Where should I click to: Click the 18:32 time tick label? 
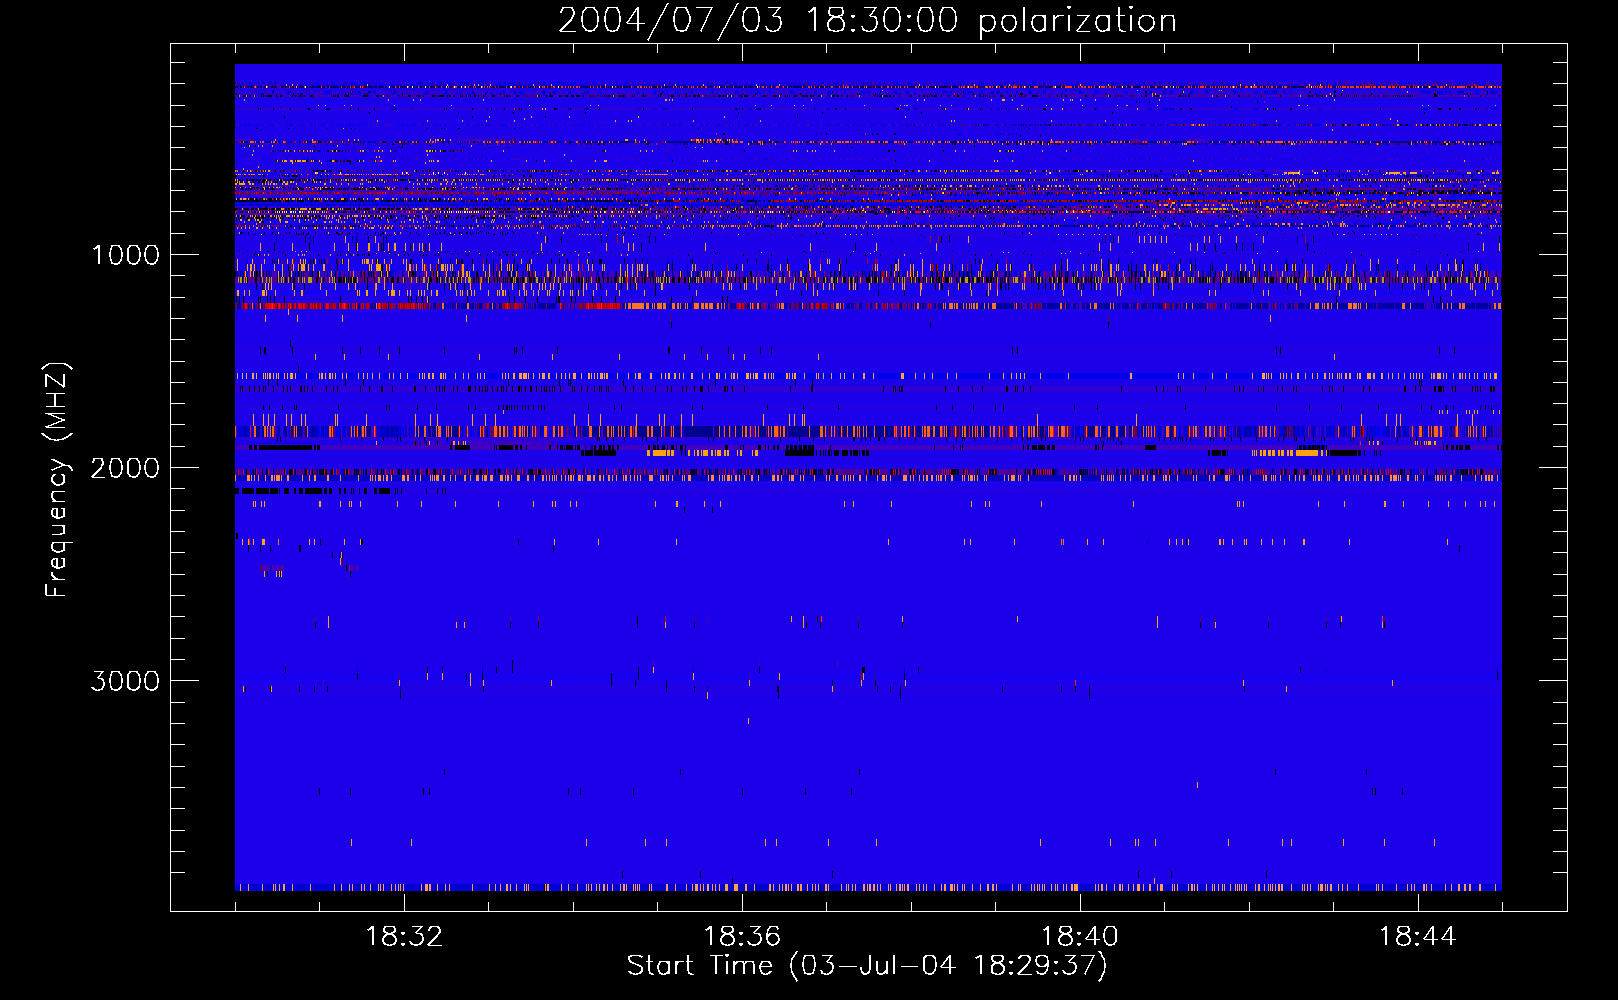pos(404,937)
